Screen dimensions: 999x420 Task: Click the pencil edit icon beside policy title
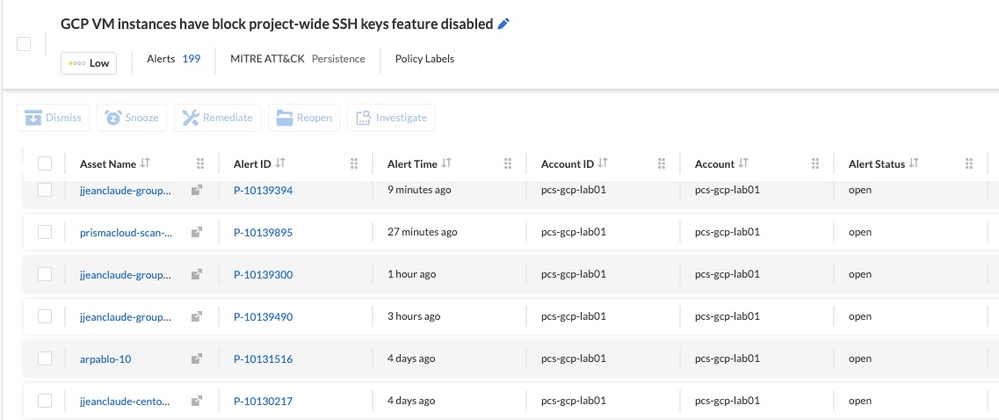pyautogui.click(x=504, y=23)
